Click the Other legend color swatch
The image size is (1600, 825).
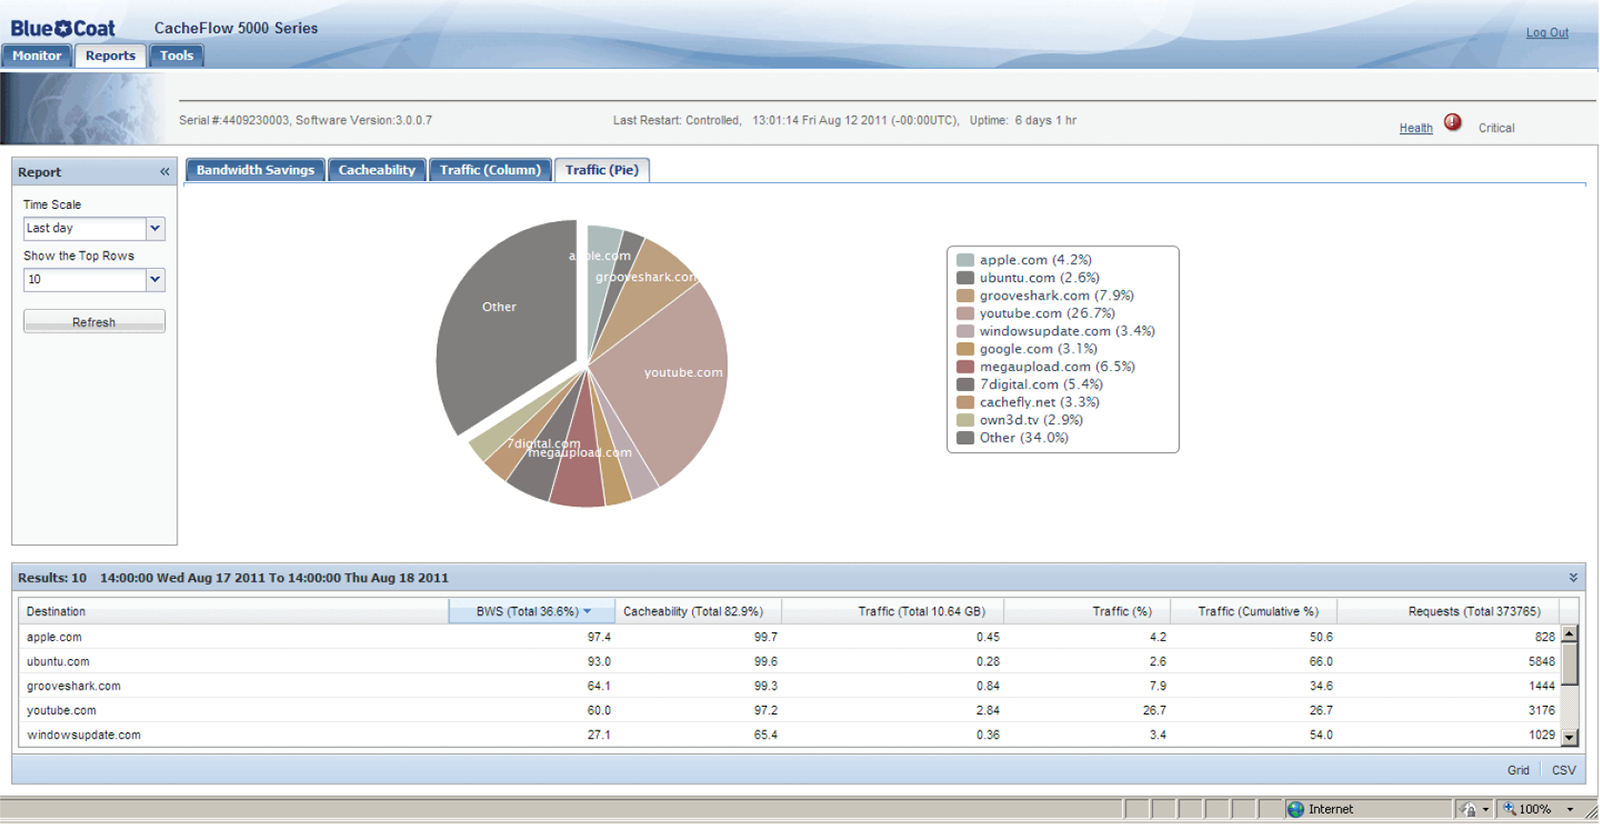coord(965,438)
